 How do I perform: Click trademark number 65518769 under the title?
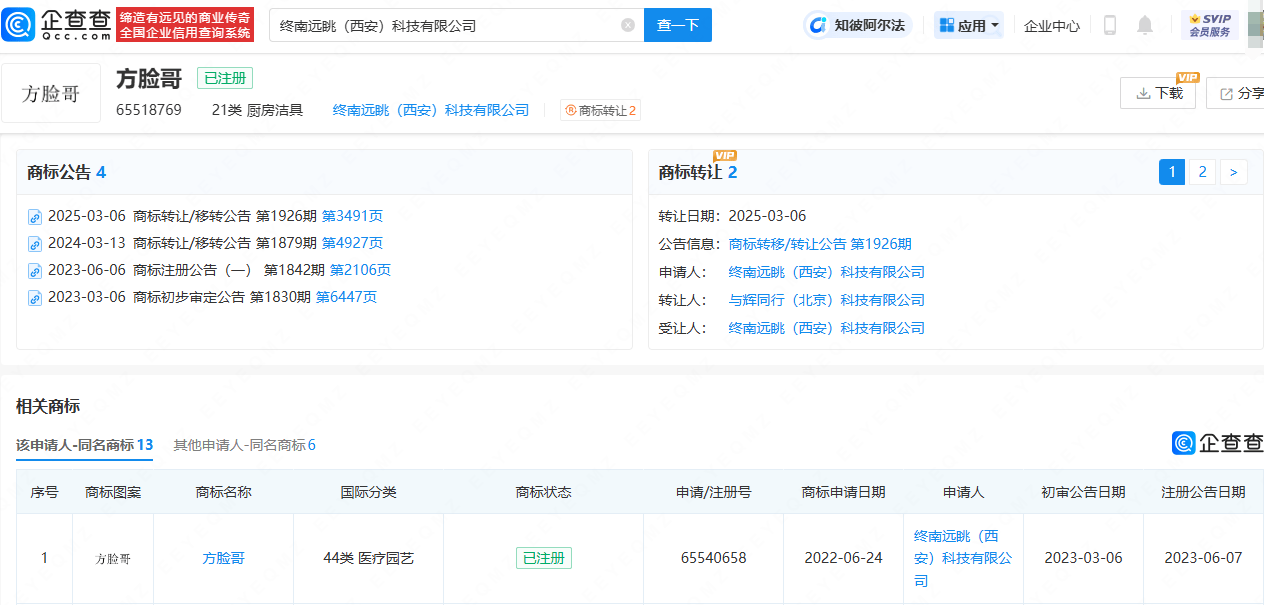point(149,110)
